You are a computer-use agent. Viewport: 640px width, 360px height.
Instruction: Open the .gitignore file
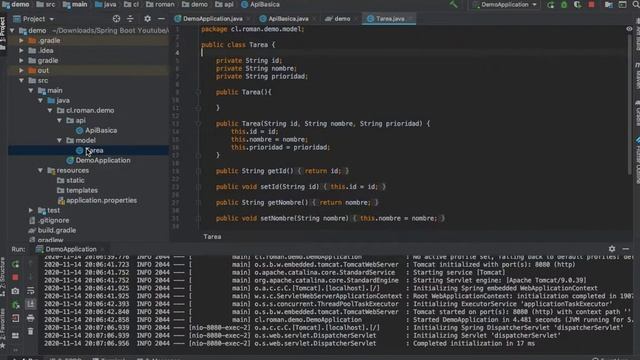point(53,220)
